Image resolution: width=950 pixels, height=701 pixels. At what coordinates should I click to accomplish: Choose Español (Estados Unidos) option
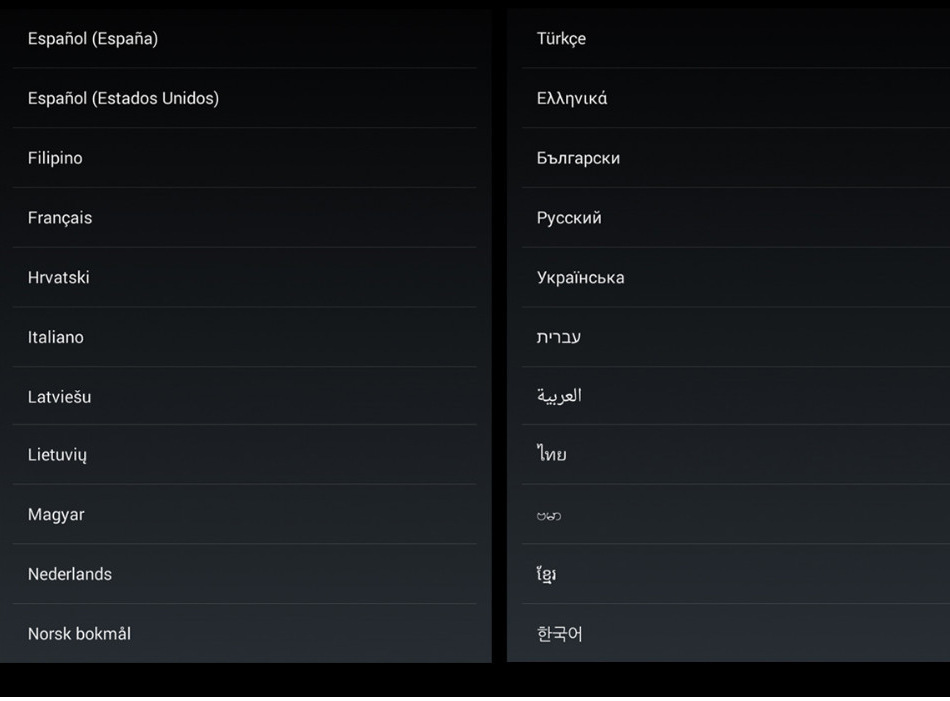(123, 98)
